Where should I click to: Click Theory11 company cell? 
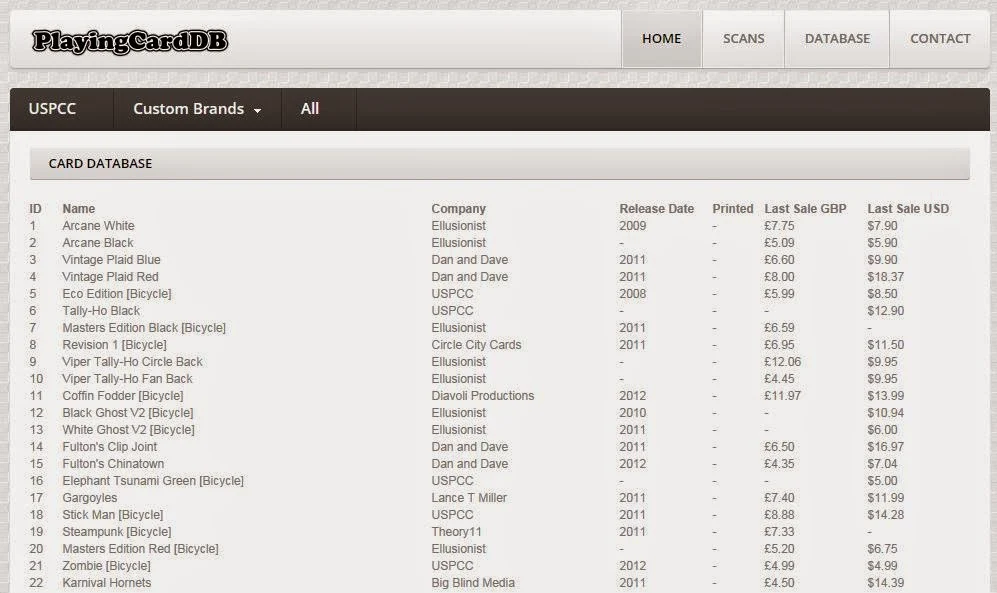[457, 532]
